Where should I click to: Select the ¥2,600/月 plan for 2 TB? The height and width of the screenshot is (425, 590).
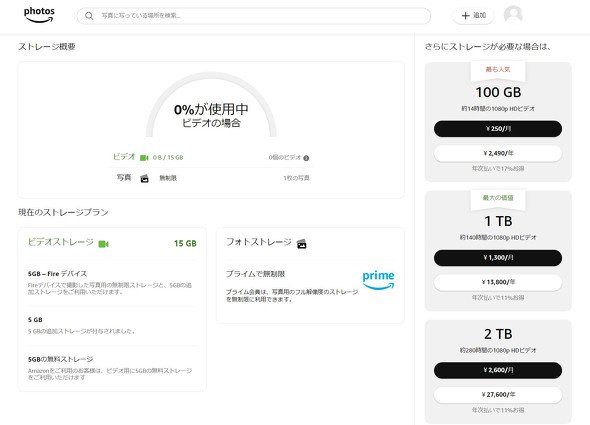click(498, 370)
